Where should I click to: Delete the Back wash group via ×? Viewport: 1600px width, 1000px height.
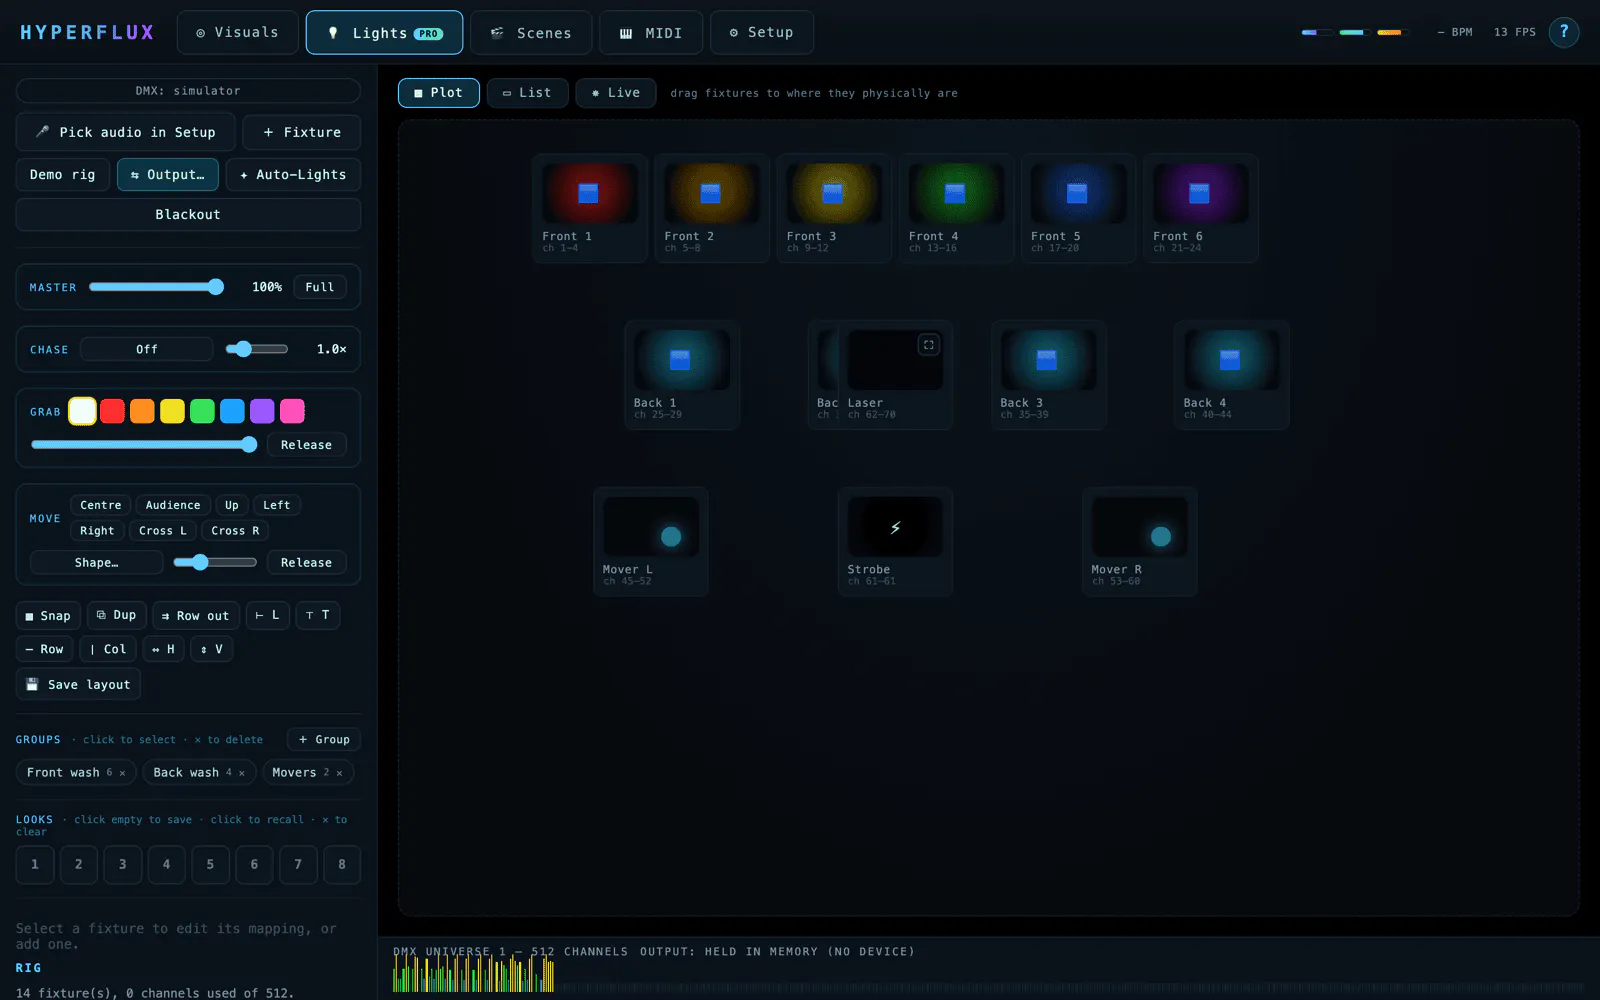pyautogui.click(x=242, y=773)
